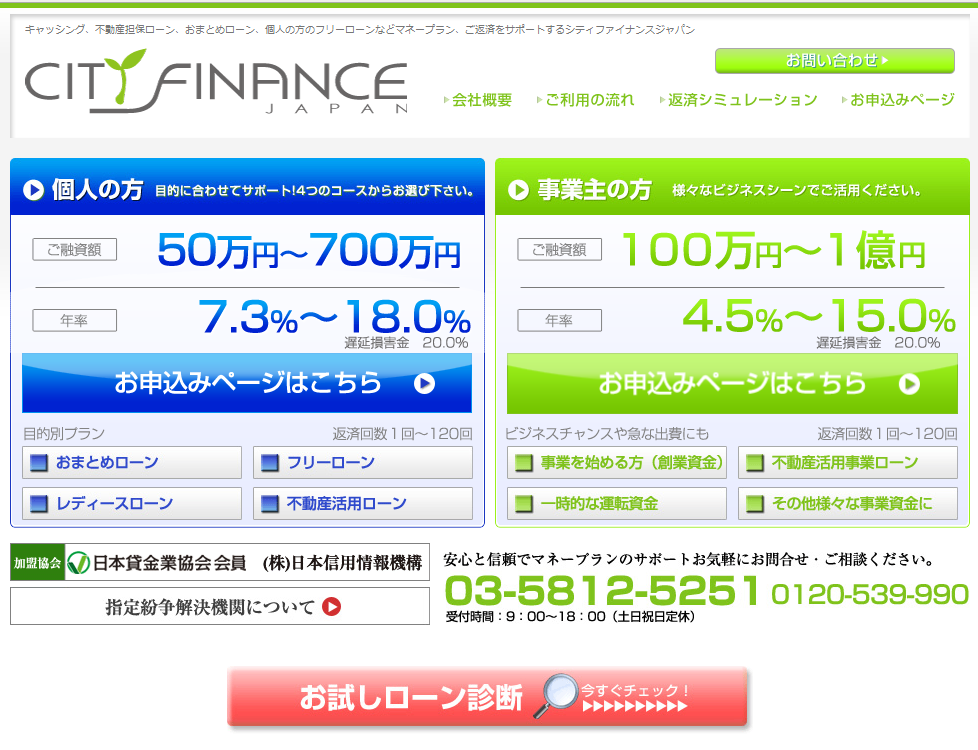Click the お試しローン診断 red banner
Image resolution: width=978 pixels, height=750 pixels.
(x=487, y=697)
